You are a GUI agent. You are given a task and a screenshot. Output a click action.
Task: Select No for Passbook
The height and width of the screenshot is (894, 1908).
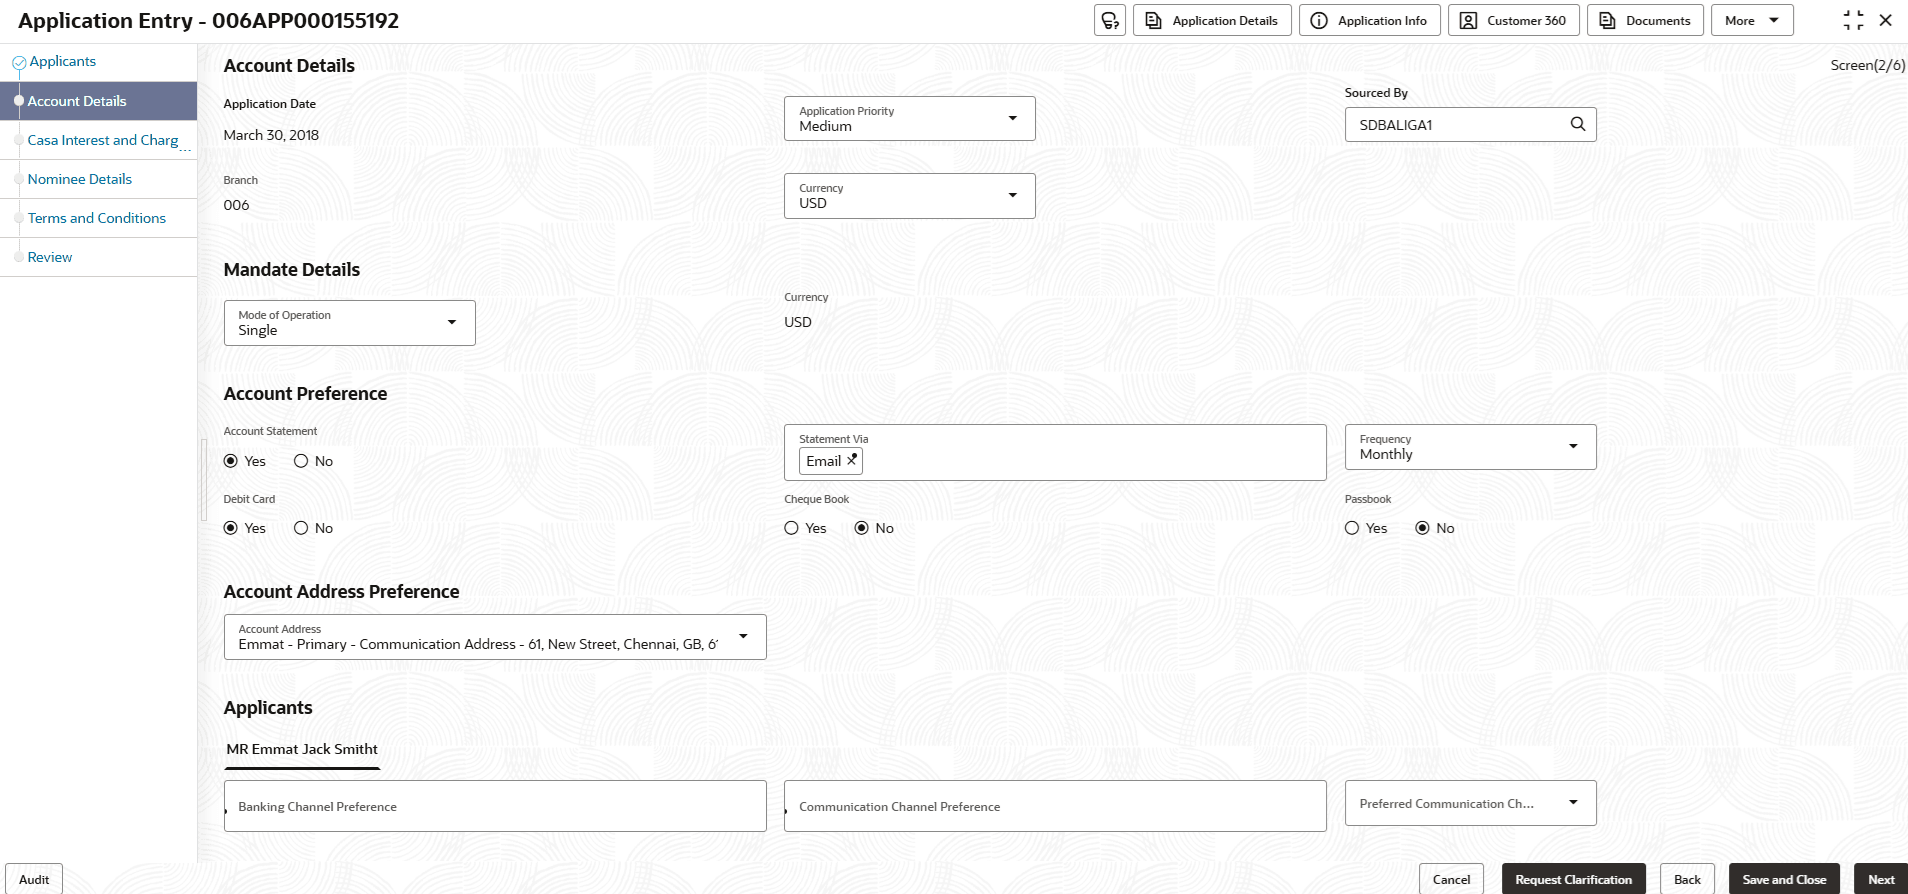click(x=1423, y=528)
